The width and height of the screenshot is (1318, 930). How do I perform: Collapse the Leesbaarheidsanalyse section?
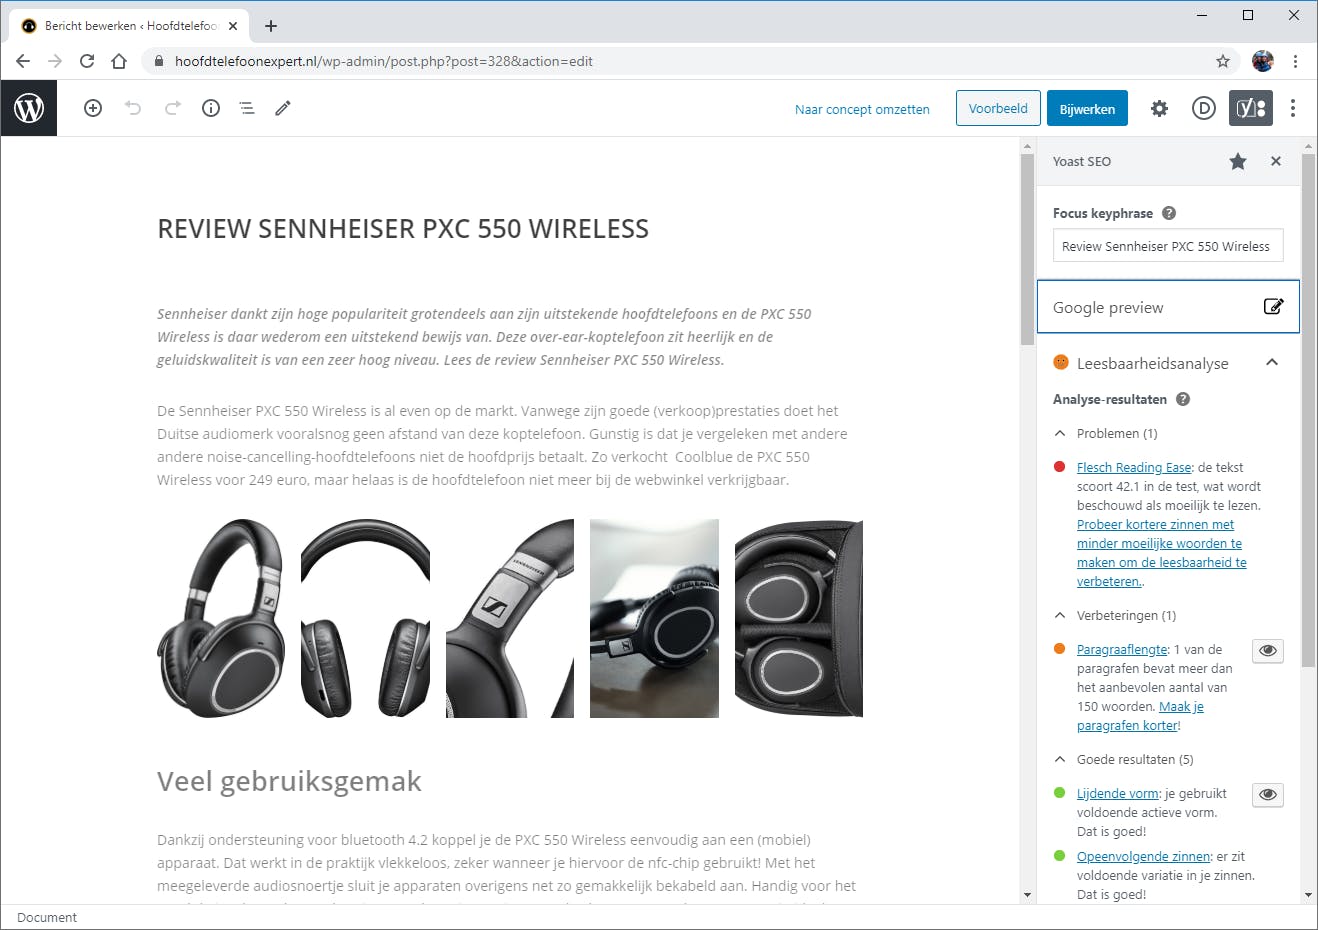(1272, 362)
